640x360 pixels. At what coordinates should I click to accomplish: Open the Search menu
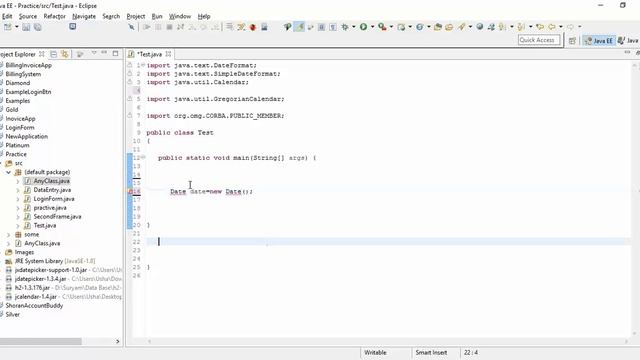pos(111,16)
